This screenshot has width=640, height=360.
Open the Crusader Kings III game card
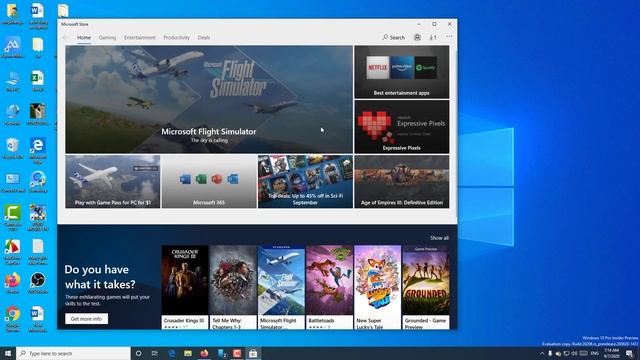coord(185,287)
